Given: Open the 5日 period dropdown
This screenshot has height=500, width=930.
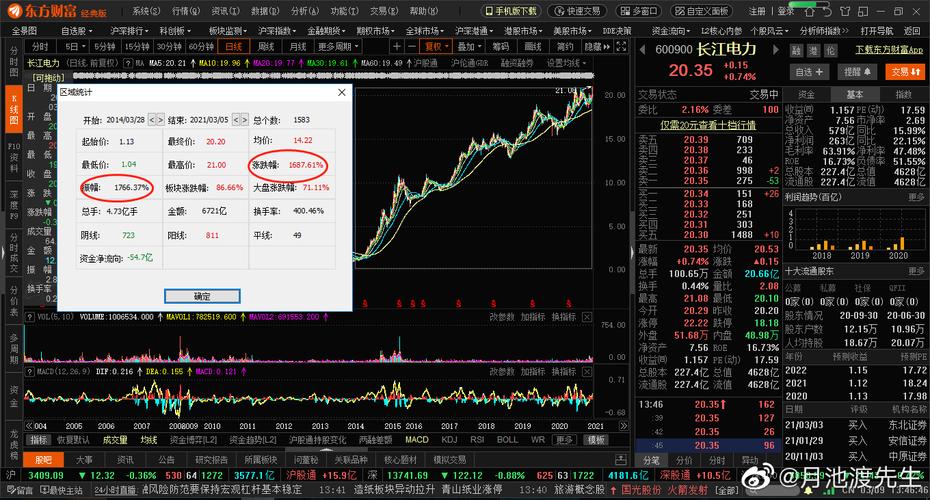Looking at the screenshot, I should [75, 46].
